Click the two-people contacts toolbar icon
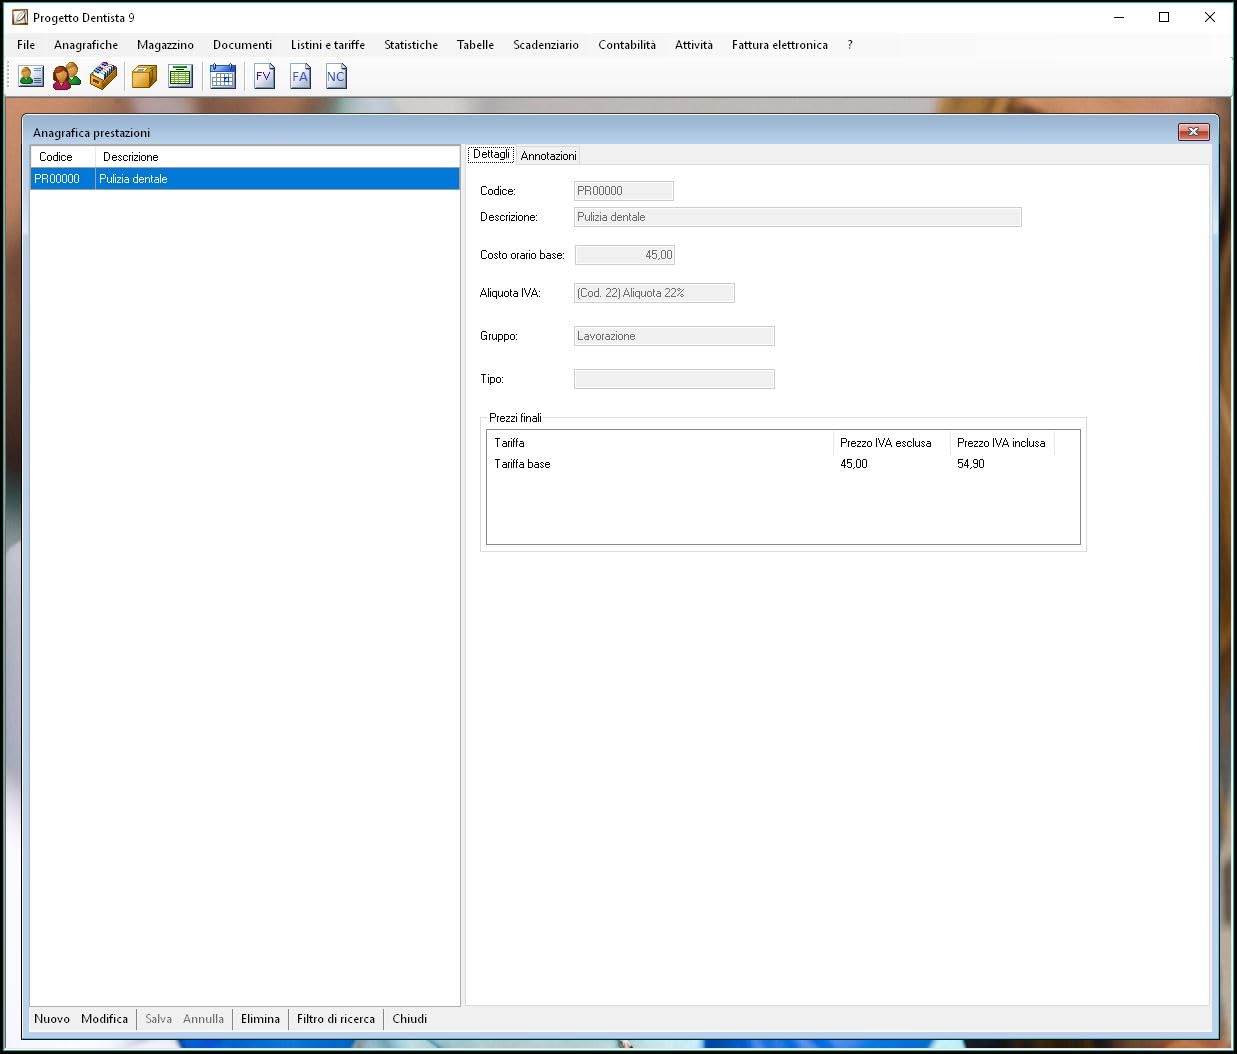 [x=67, y=76]
